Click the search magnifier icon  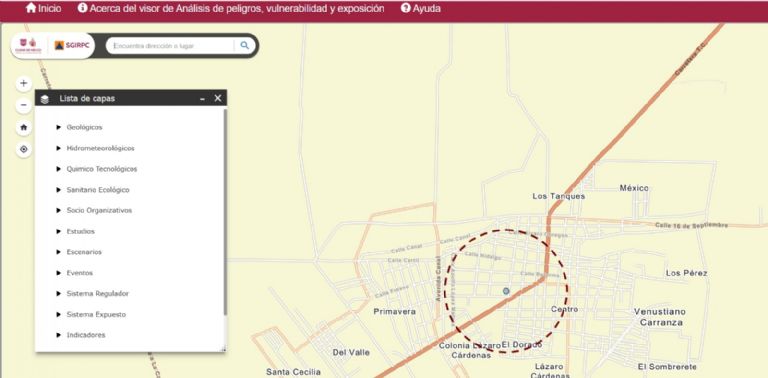click(x=244, y=46)
